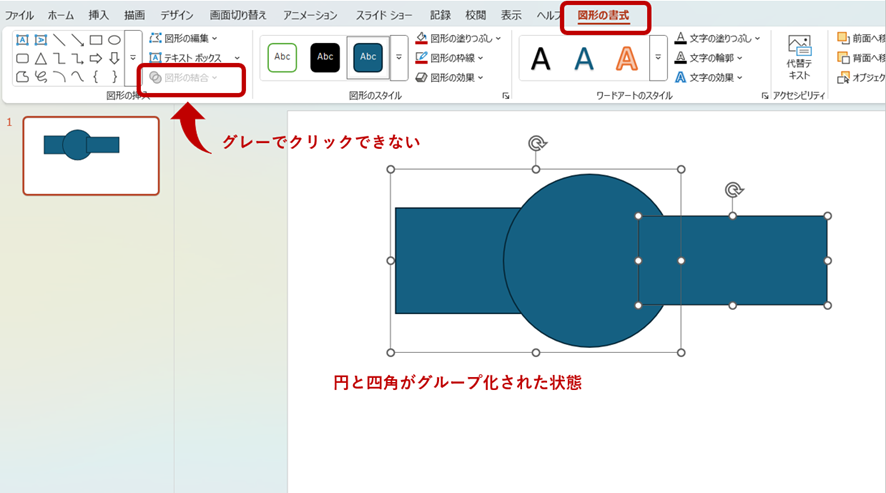Expand the 図形の編集 dropdown menu
The height and width of the screenshot is (493, 886).
pos(214,38)
